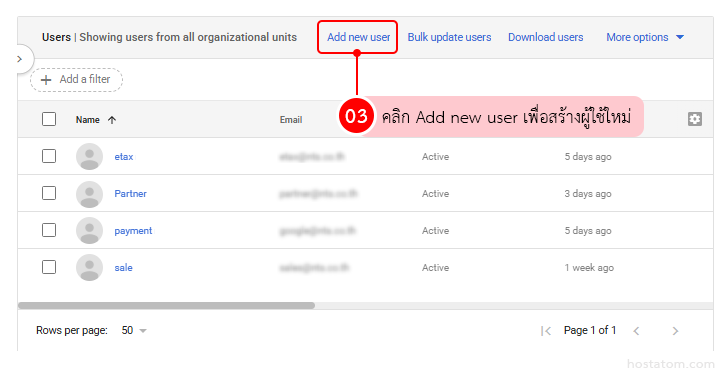Click Active status in payment row
This screenshot has width=720, height=373.
(x=435, y=231)
